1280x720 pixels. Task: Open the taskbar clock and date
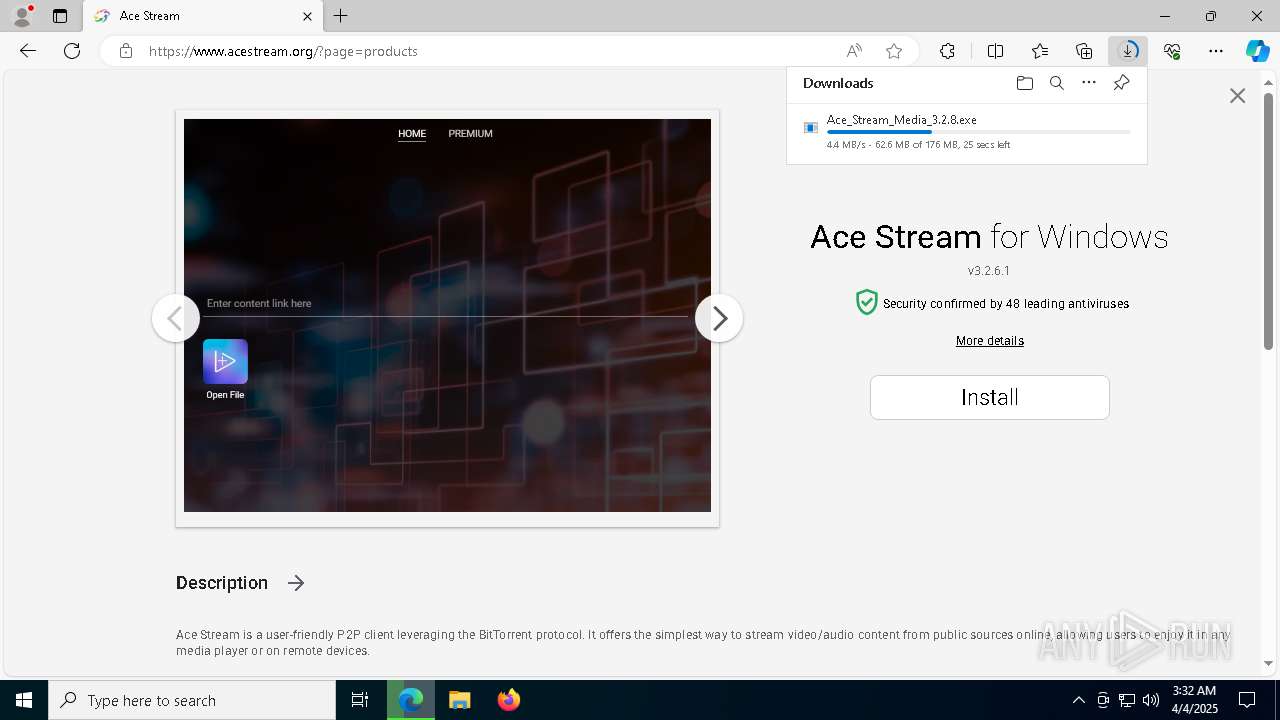point(1193,700)
